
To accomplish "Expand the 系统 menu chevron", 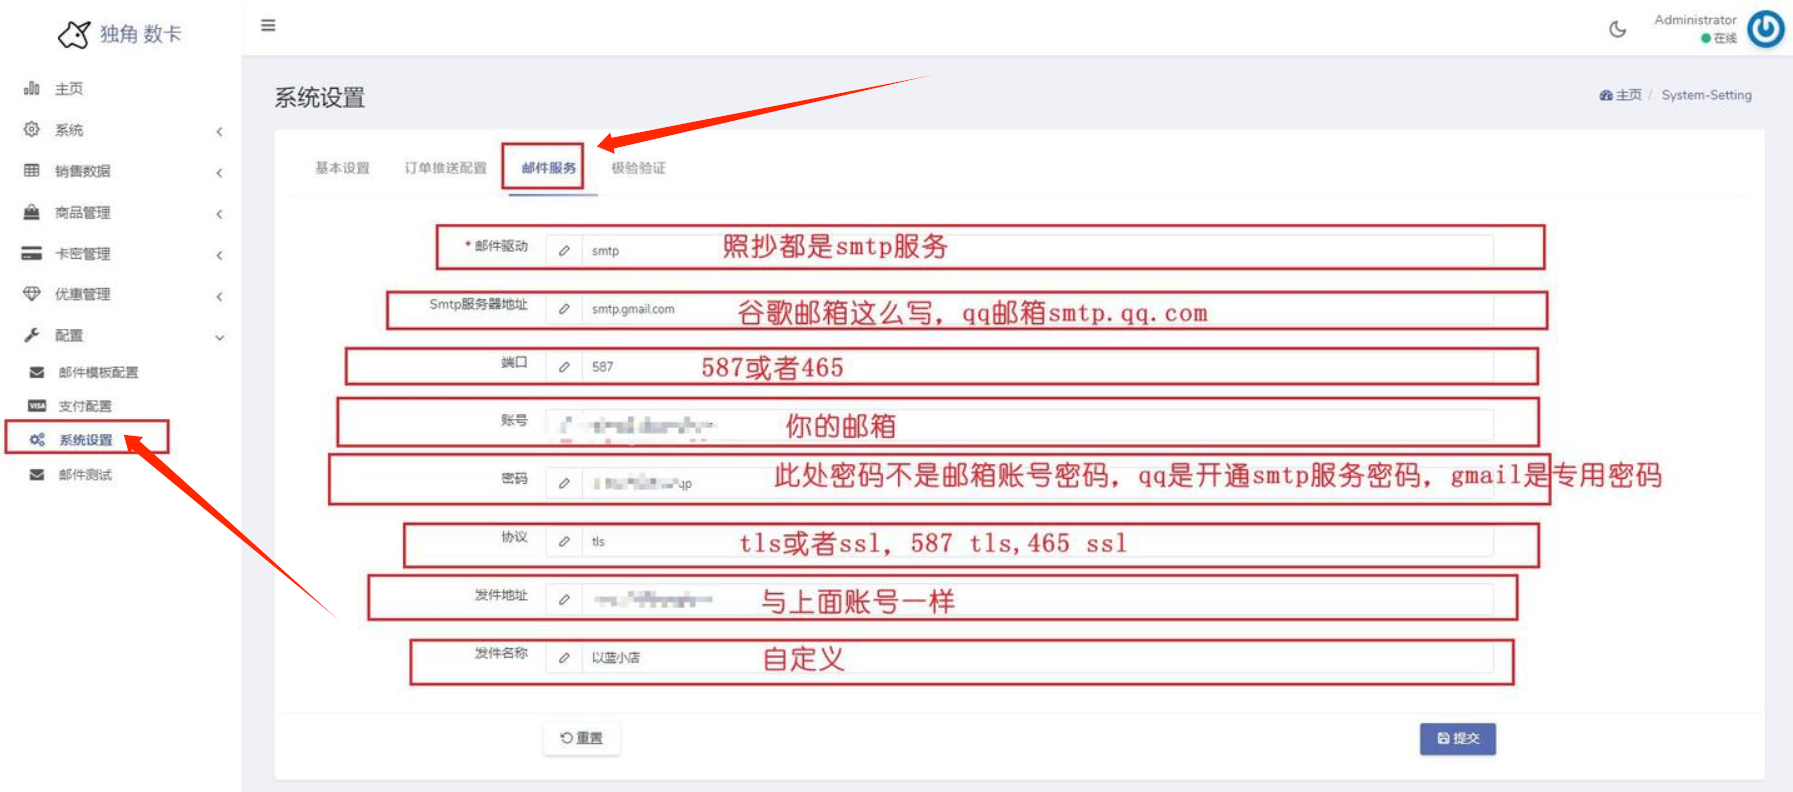I will click(x=219, y=131).
